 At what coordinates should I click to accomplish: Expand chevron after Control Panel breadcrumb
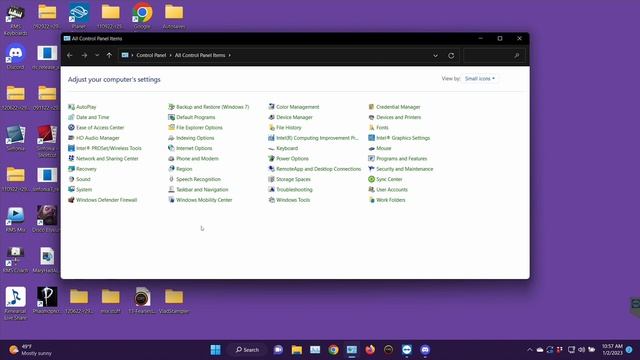170,56
